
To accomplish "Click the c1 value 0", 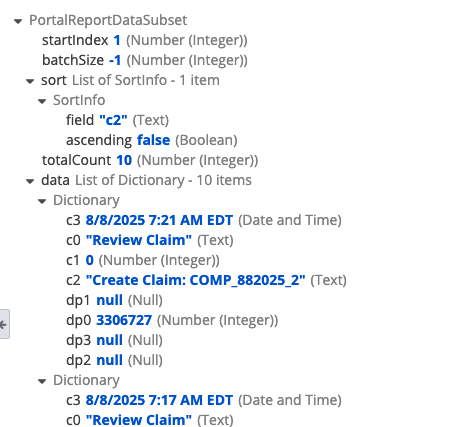I will point(90,260).
